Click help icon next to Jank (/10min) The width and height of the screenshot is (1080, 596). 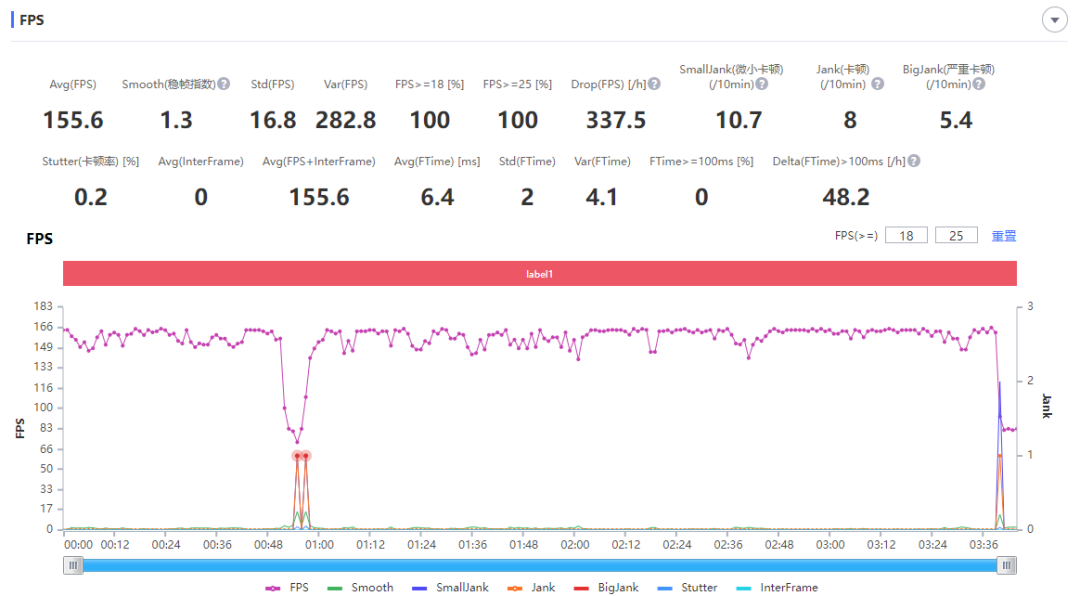pyautogui.click(x=877, y=84)
